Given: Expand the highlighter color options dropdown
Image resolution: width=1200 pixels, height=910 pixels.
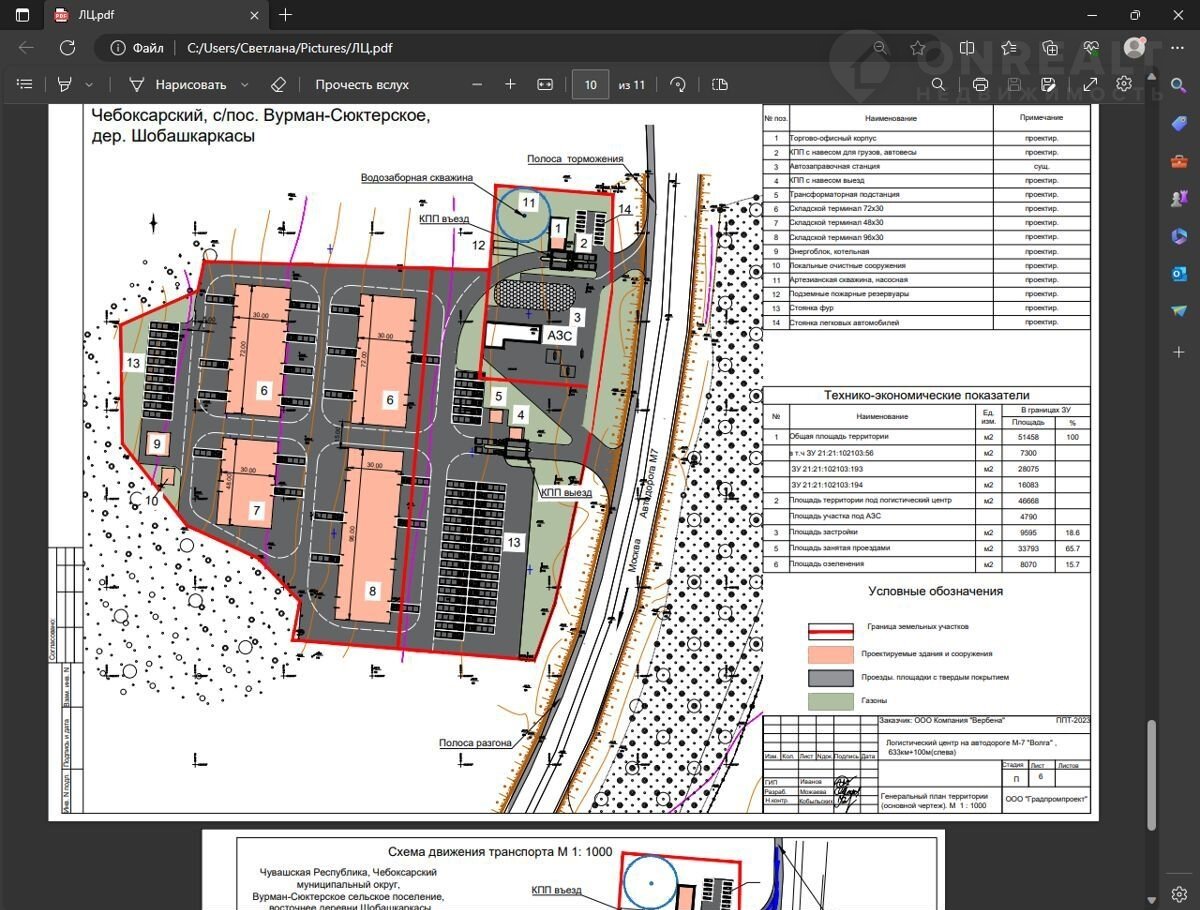Looking at the screenshot, I should pyautogui.click(x=89, y=85).
